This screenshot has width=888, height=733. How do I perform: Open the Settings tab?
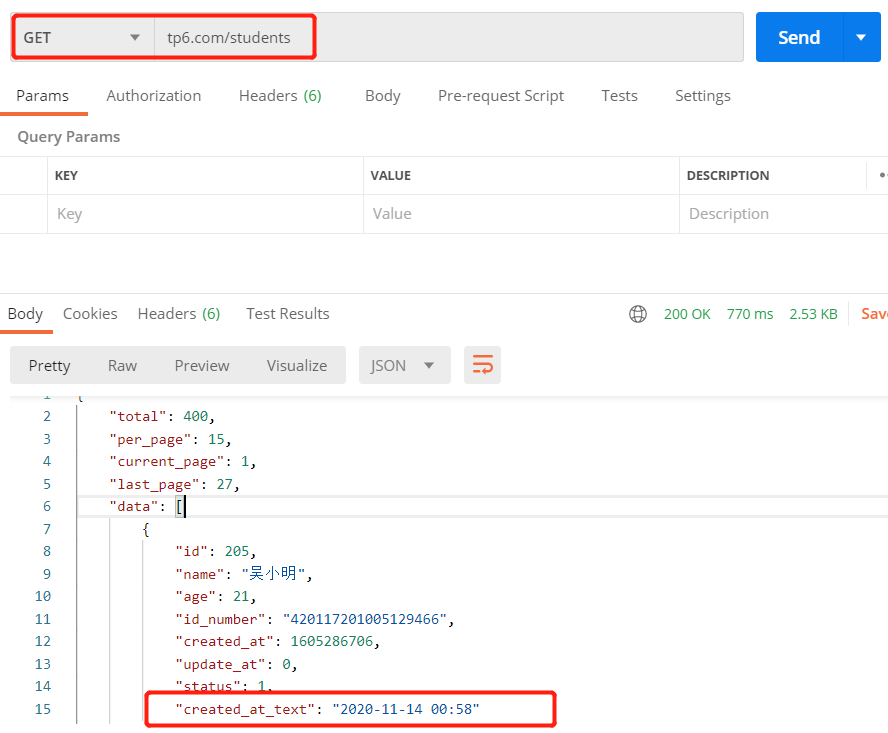(x=702, y=96)
